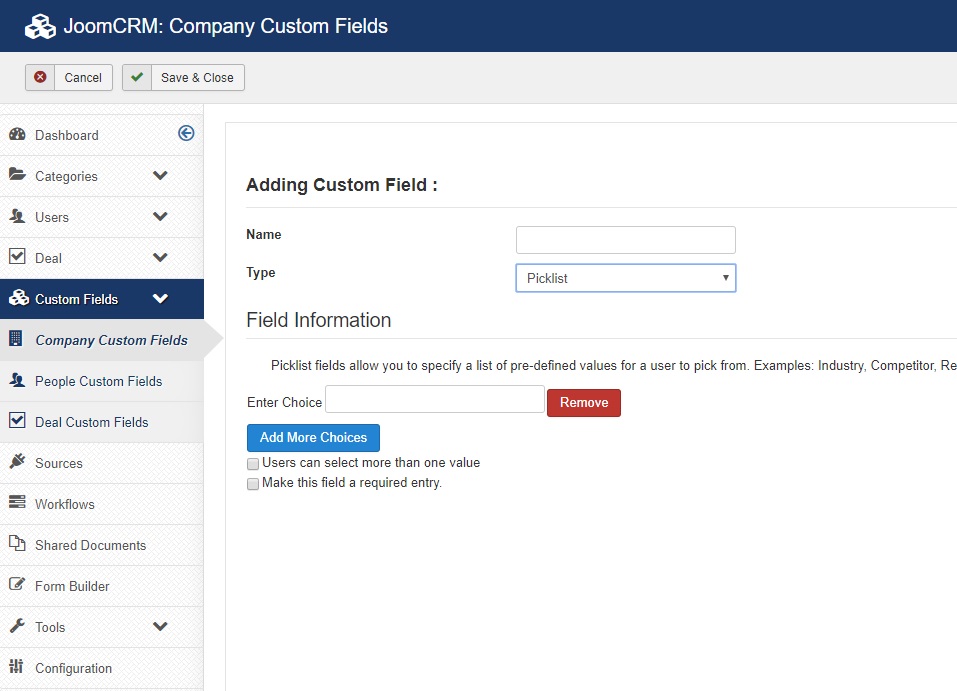Click the Adding Custom Field heading
Viewport: 957px width, 691px height.
tap(342, 185)
